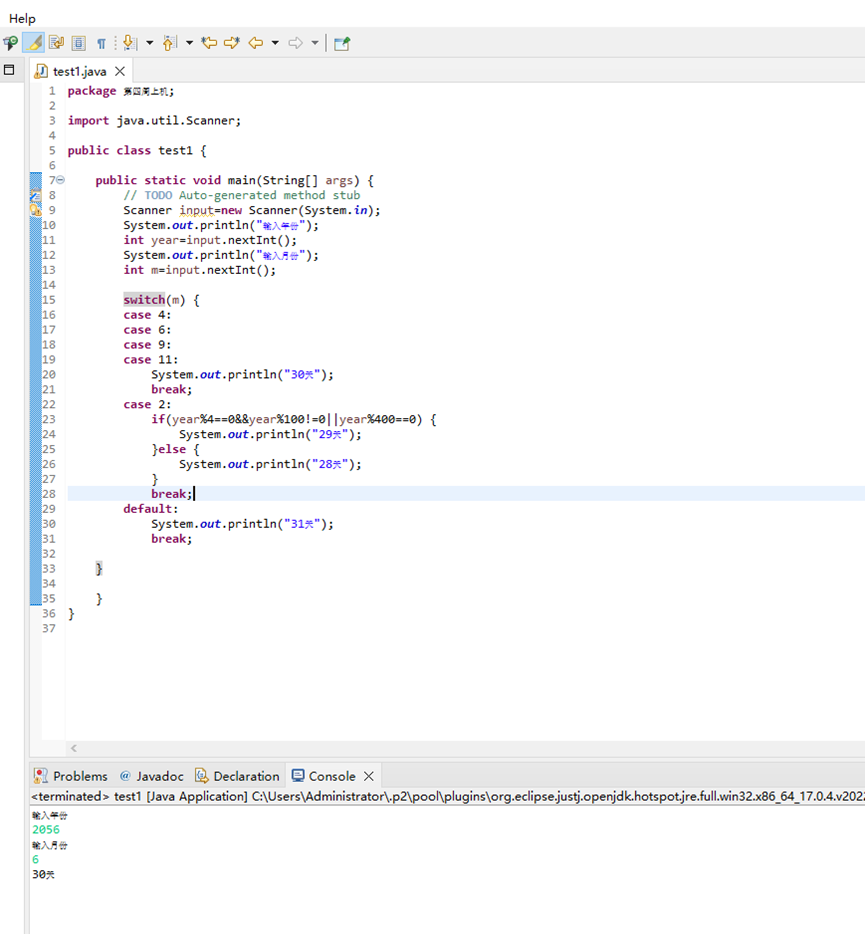Screen dimensions: 865x934
Task: Click line number 37 in the gutter
Action: 49,628
